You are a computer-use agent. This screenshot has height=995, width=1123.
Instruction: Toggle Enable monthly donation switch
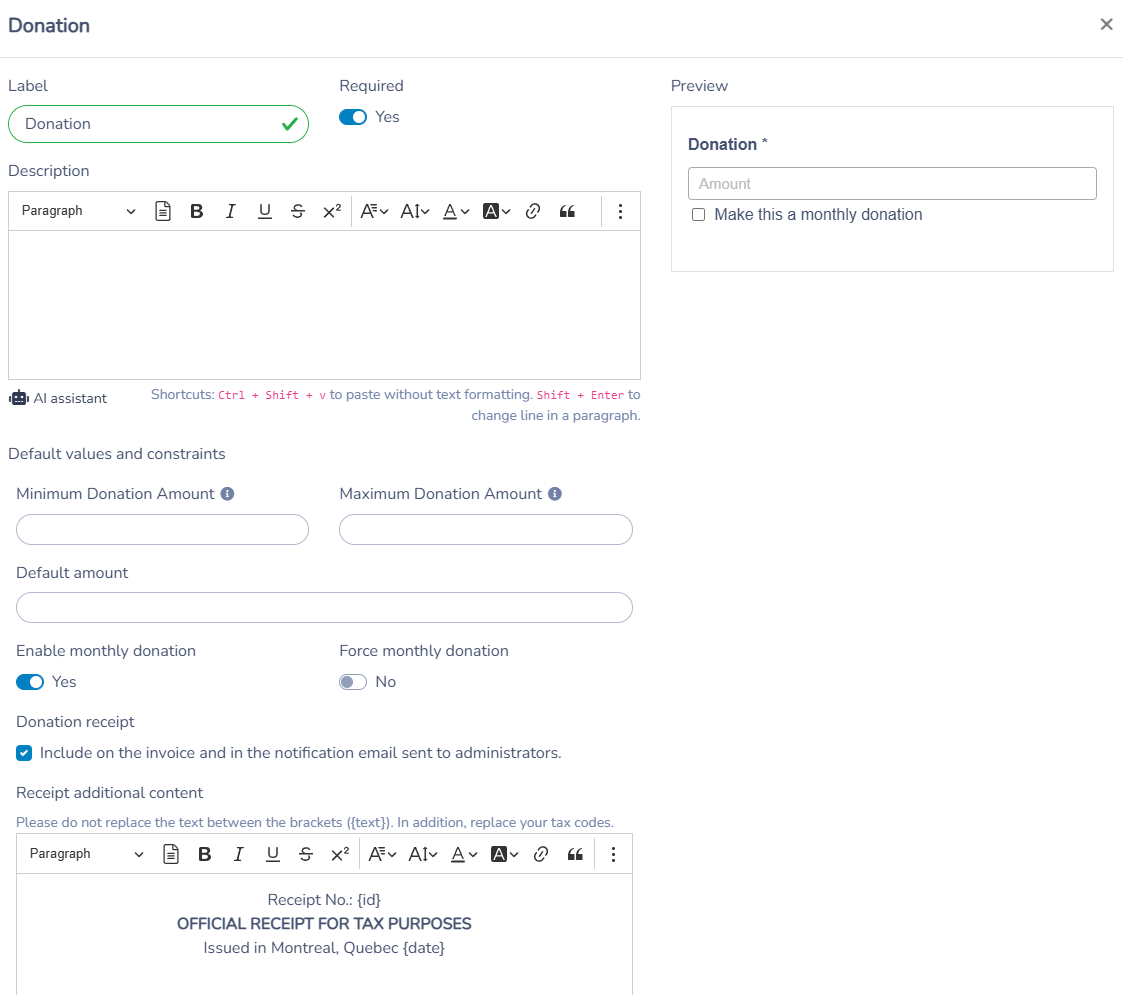[x=30, y=682]
